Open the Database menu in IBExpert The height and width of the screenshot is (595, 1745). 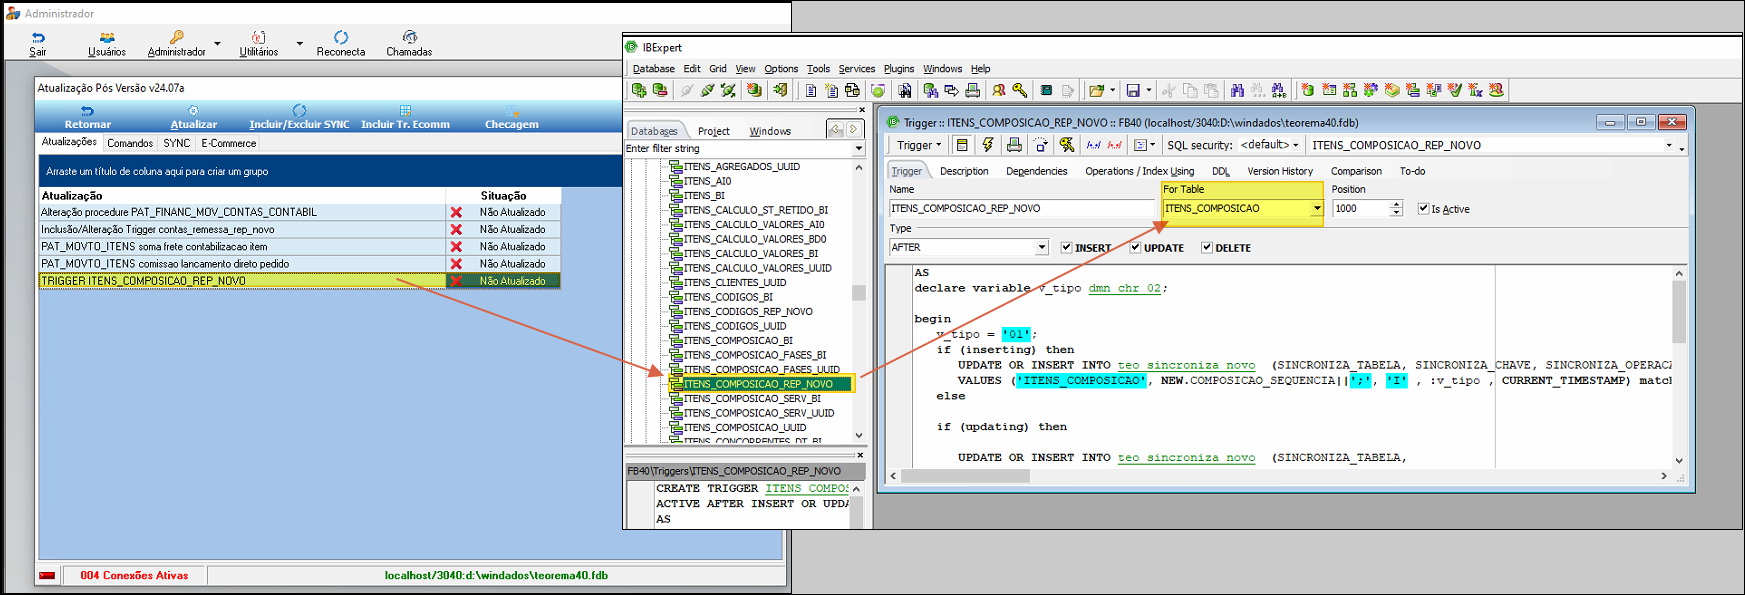pyautogui.click(x=654, y=69)
